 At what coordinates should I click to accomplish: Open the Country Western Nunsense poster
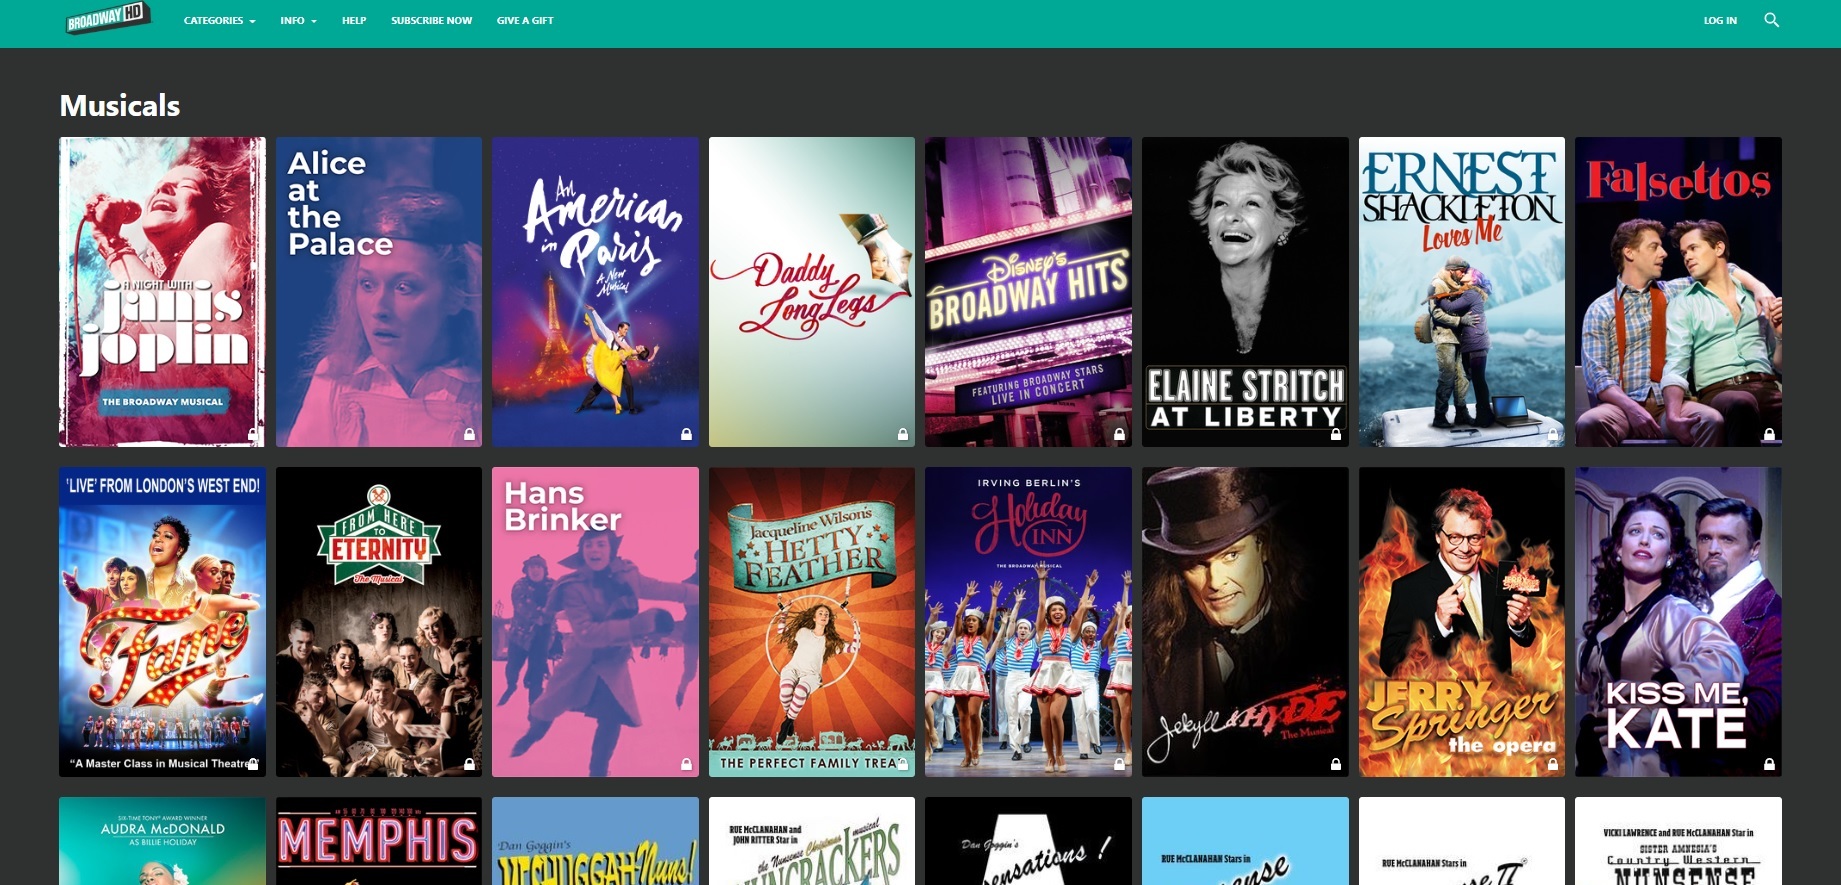(1678, 841)
